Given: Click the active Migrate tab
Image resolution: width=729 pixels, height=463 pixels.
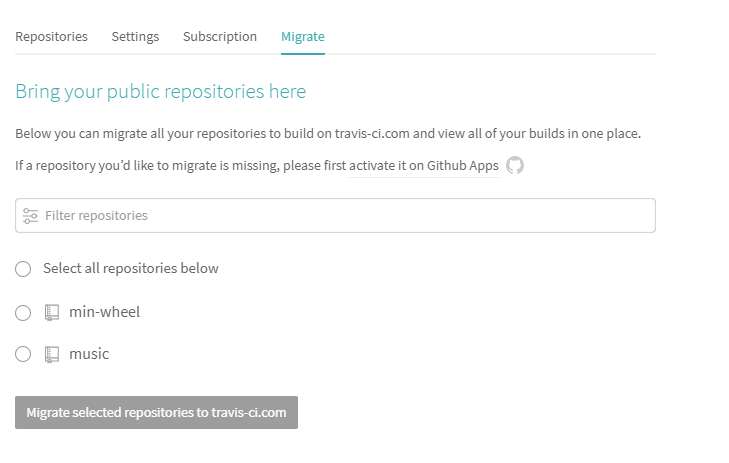Looking at the screenshot, I should (x=303, y=36).
